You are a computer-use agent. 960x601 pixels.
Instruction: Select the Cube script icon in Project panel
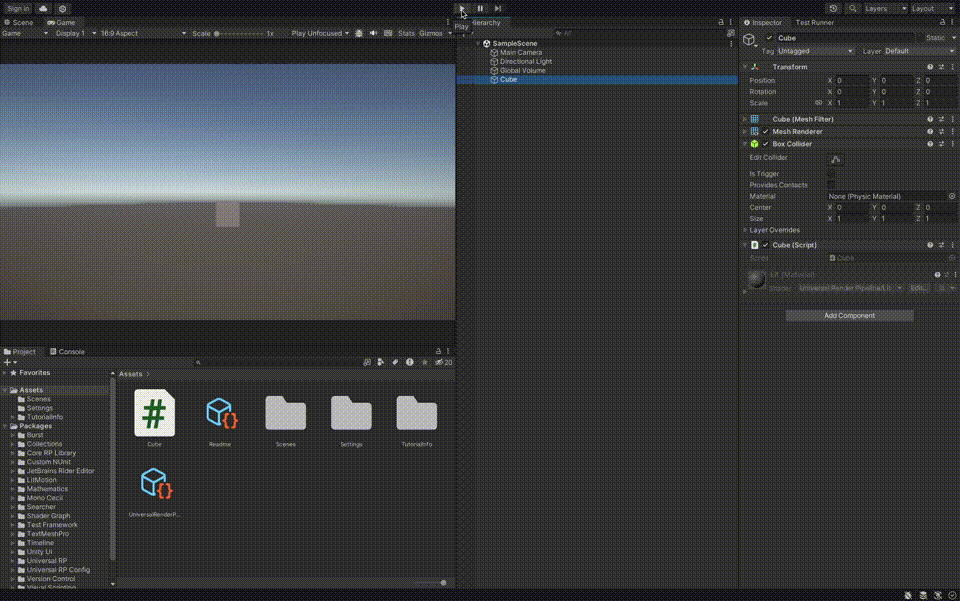[x=154, y=412]
